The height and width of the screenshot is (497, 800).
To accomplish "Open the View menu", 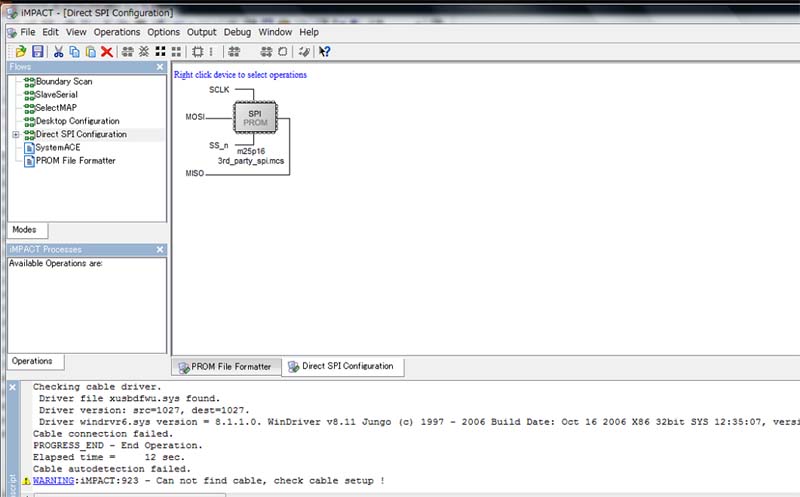I will (x=76, y=32).
